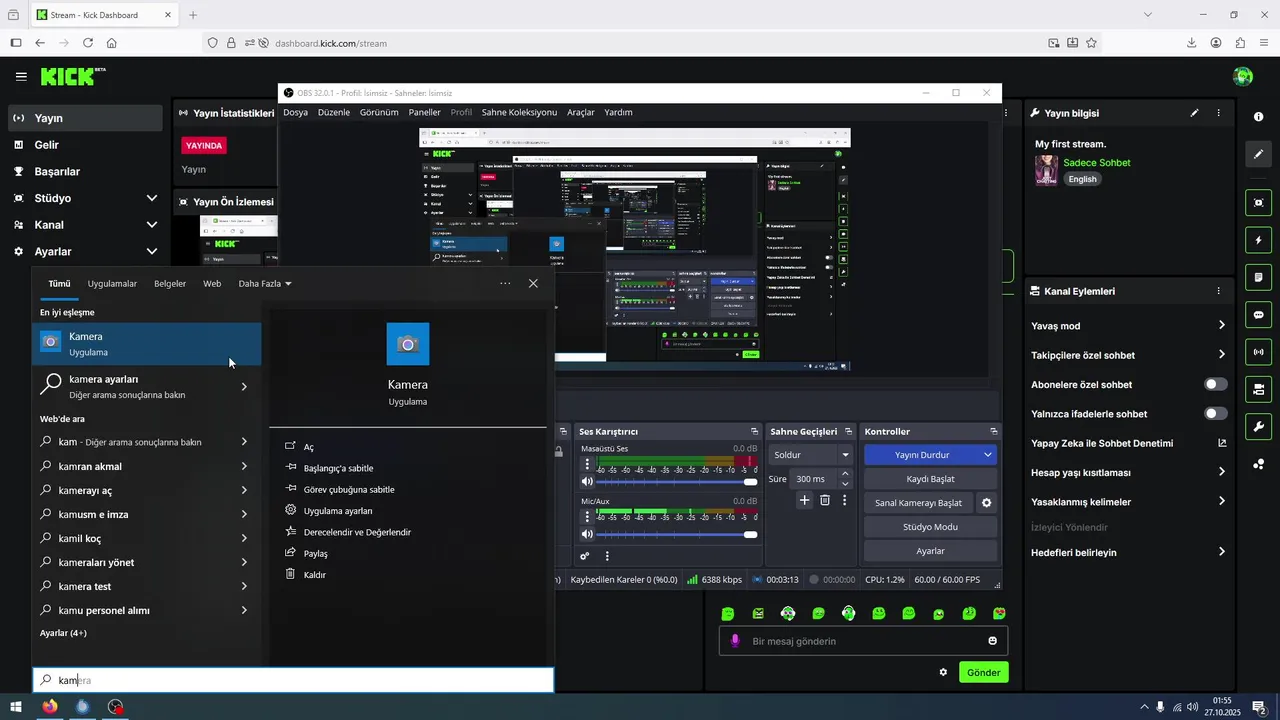Open dropdown arrow on Yayını Durdur button
The image size is (1280, 720).
pos(988,455)
